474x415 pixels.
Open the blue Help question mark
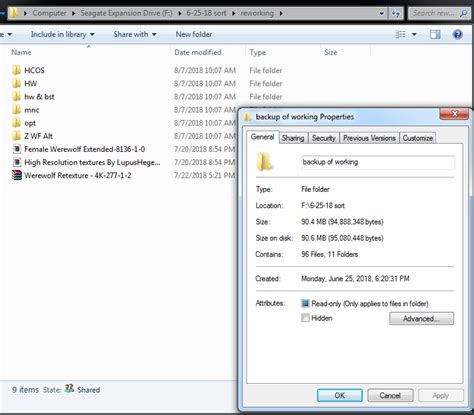click(458, 34)
